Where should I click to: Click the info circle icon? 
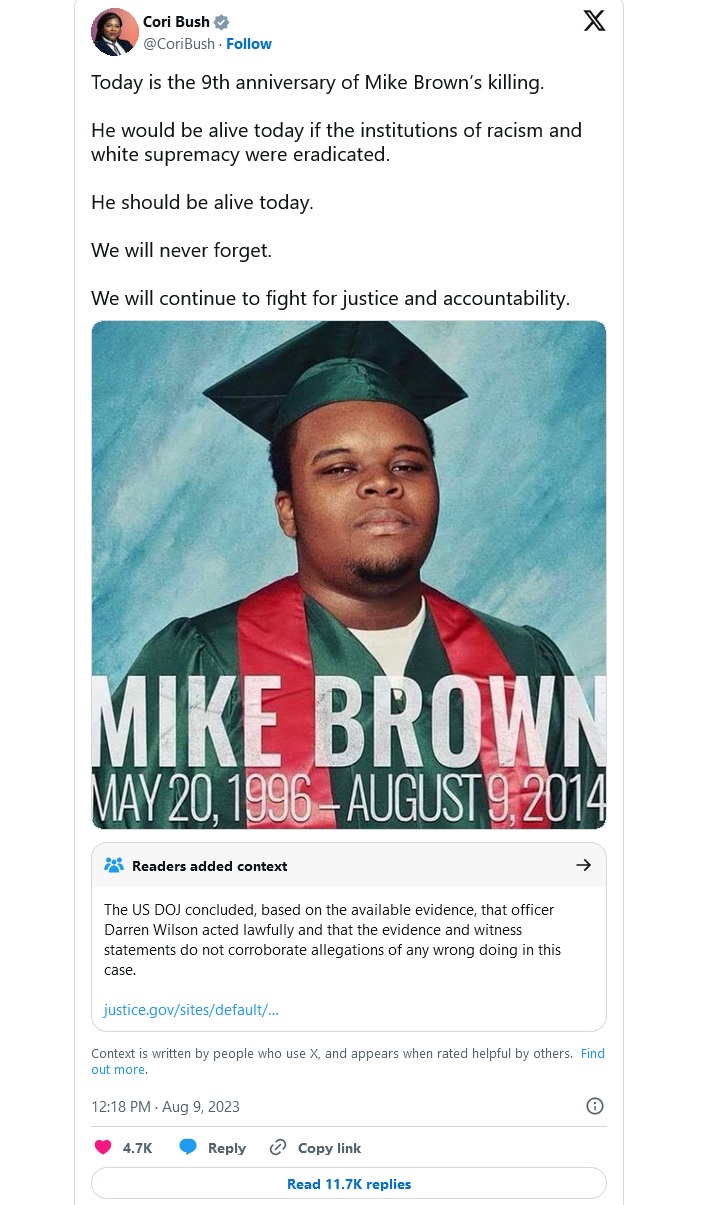[594, 1106]
